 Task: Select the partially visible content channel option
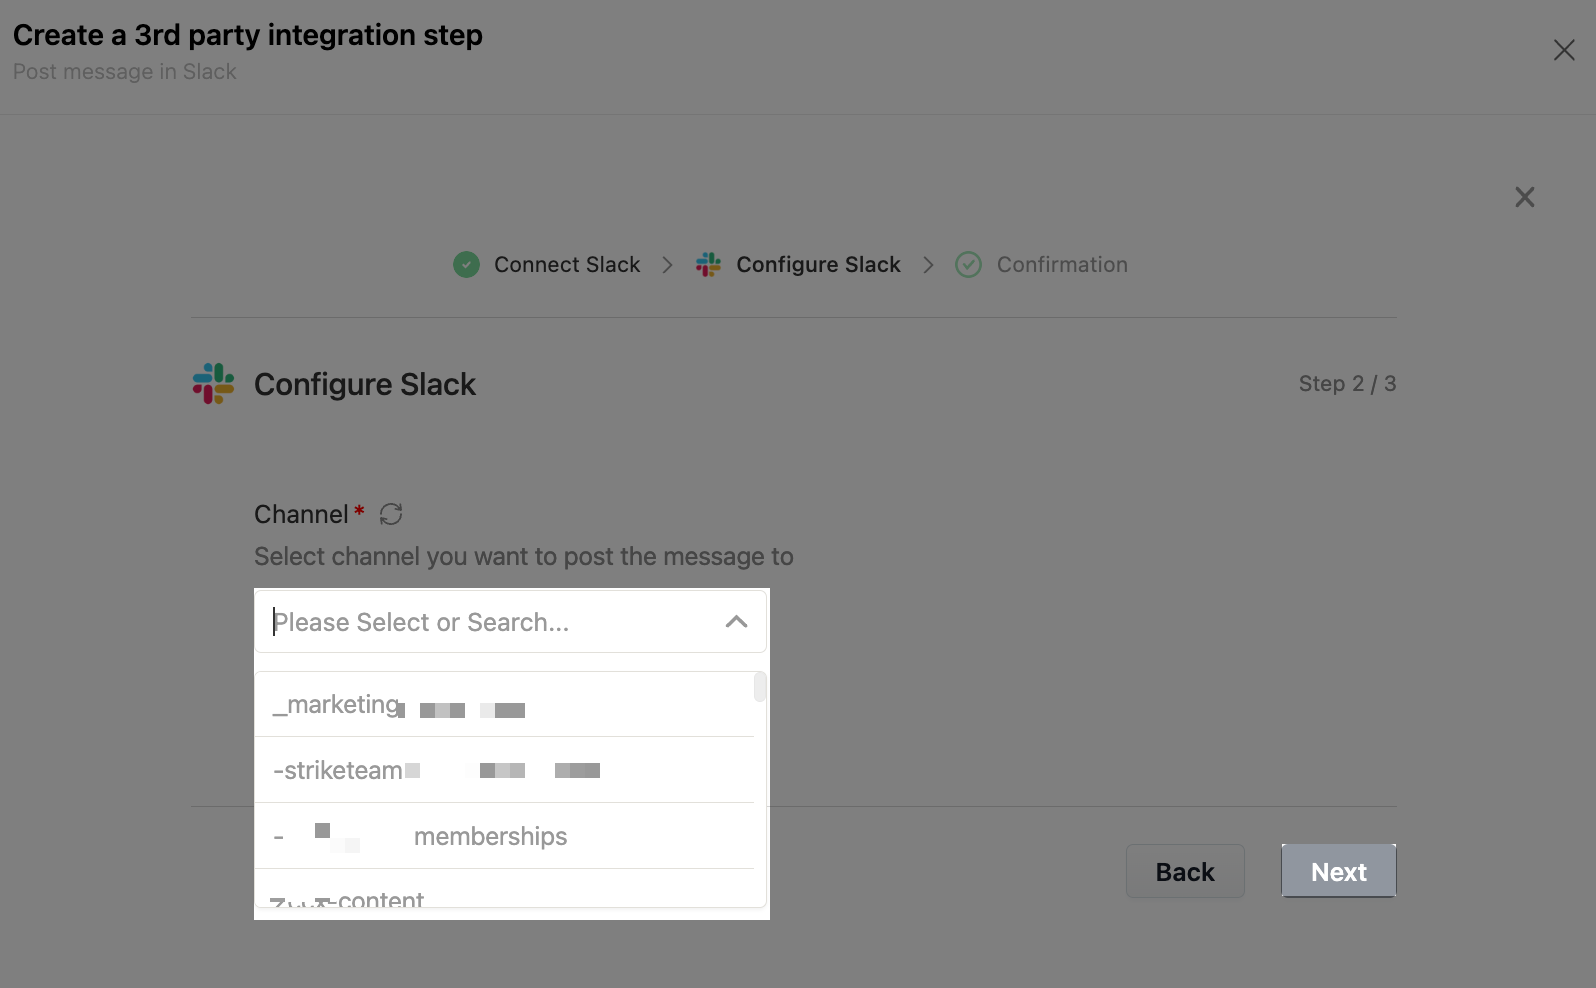505,889
